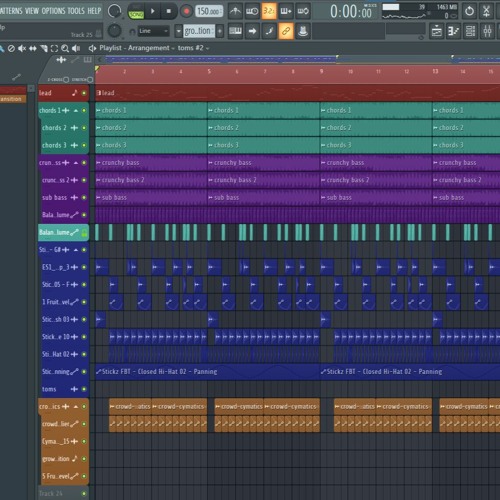Select the Playback speaker tool
Image resolution: width=500 pixels, height=500 pixels.
point(76,49)
